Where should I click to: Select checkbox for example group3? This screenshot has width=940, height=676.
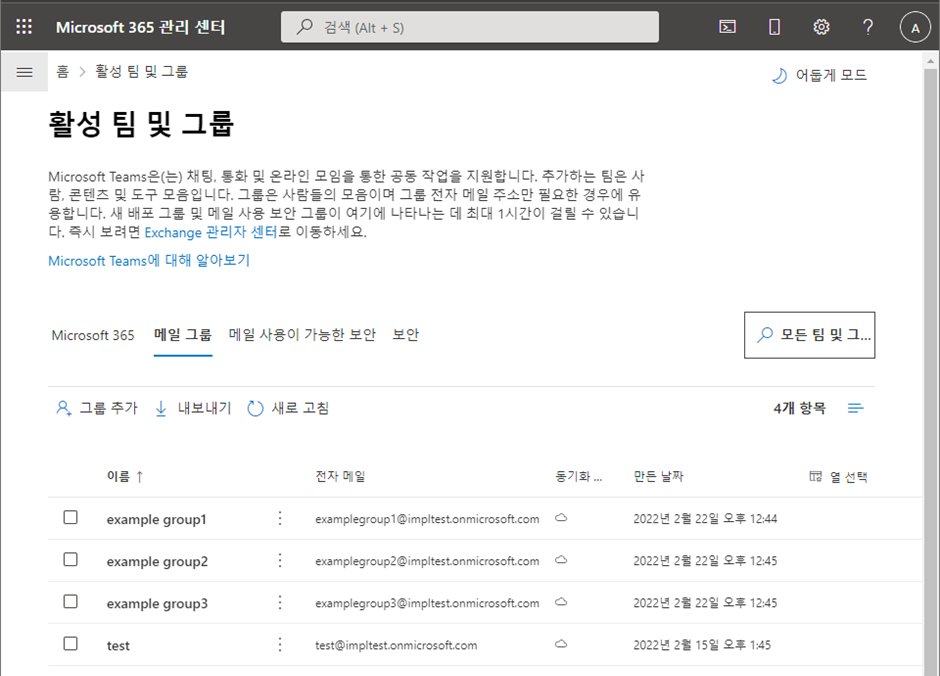click(71, 601)
